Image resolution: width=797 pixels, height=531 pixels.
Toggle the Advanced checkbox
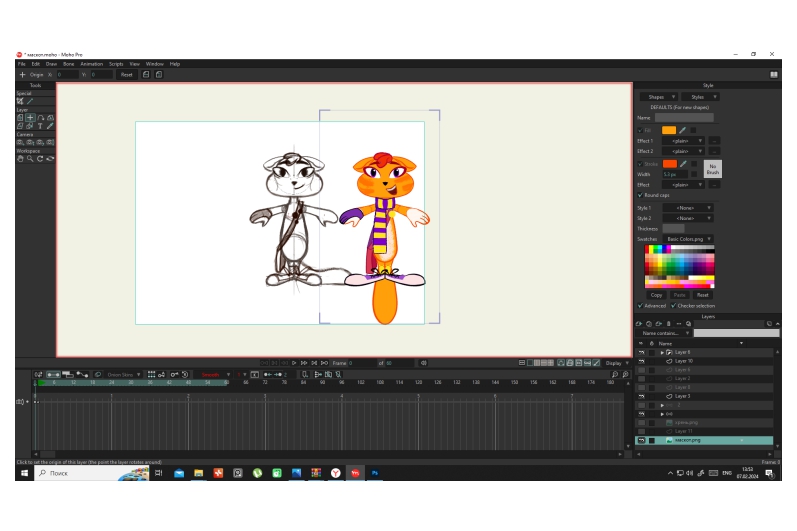(640, 305)
